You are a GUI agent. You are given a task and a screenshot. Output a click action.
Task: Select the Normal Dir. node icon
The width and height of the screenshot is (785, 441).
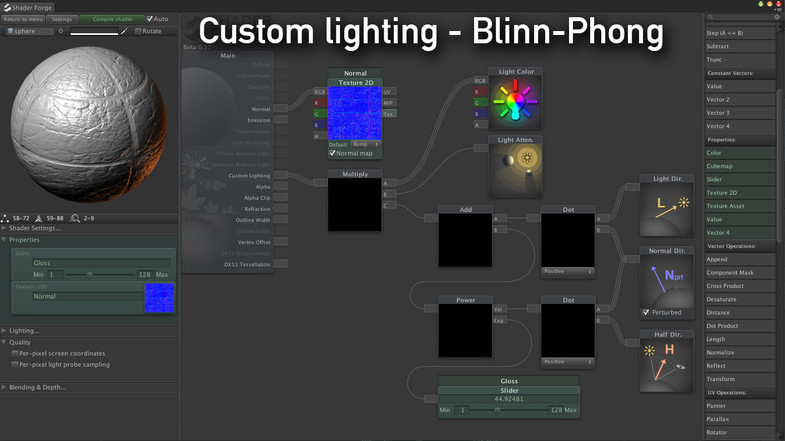[667, 281]
